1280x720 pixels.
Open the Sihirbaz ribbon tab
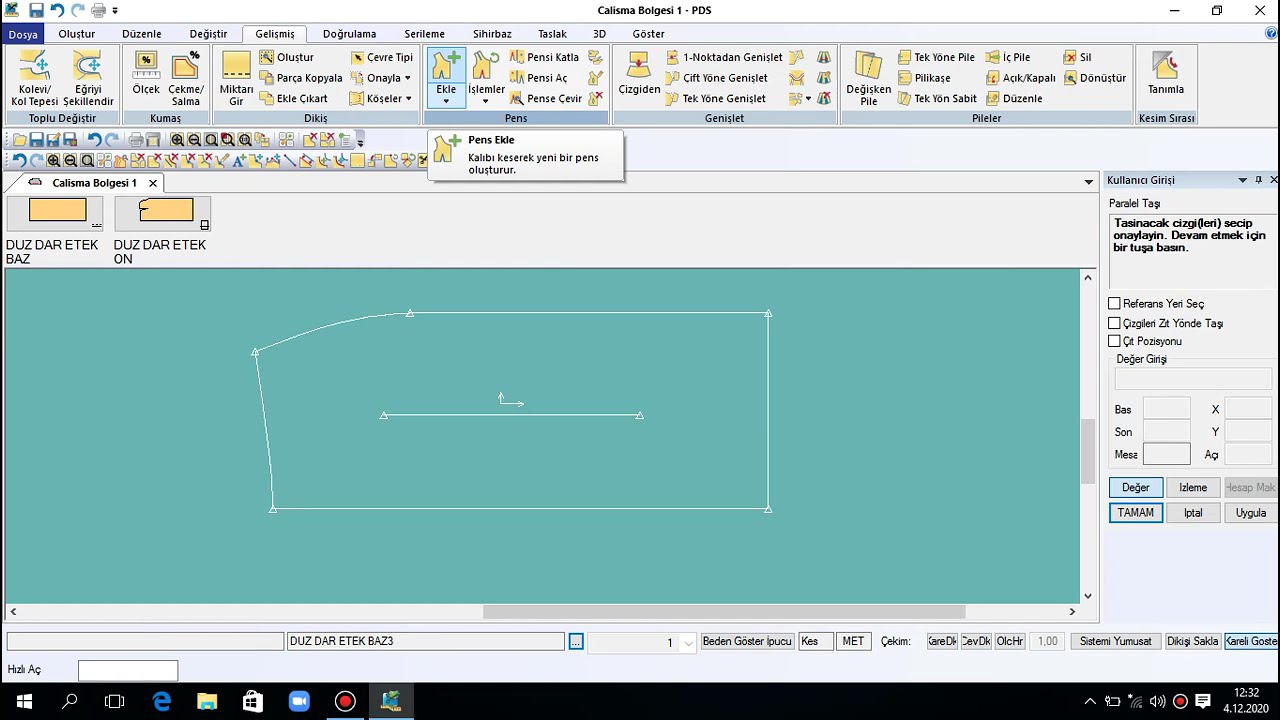[492, 34]
